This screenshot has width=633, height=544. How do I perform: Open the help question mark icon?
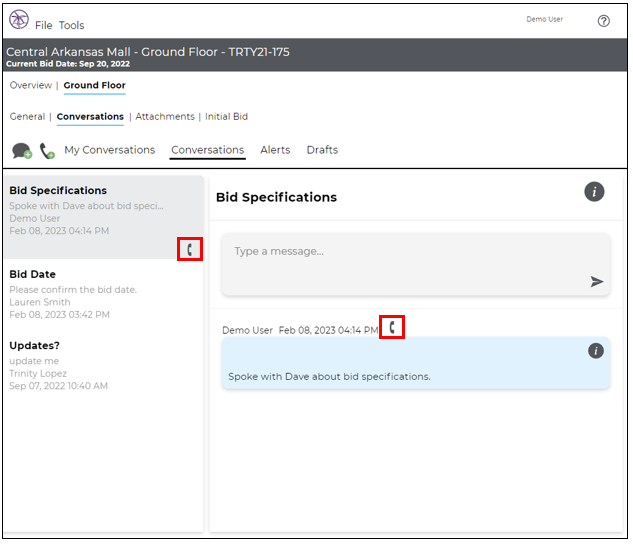pos(604,21)
